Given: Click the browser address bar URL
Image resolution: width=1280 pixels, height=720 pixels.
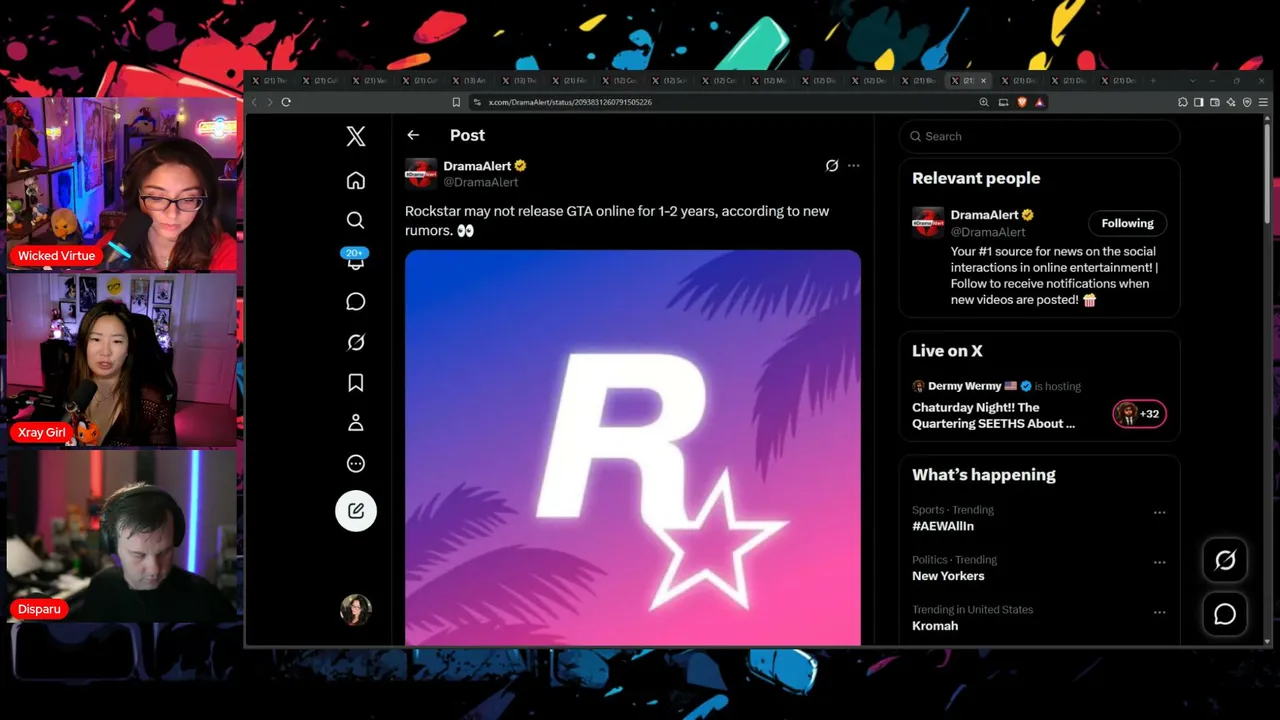Looking at the screenshot, I should 570,102.
